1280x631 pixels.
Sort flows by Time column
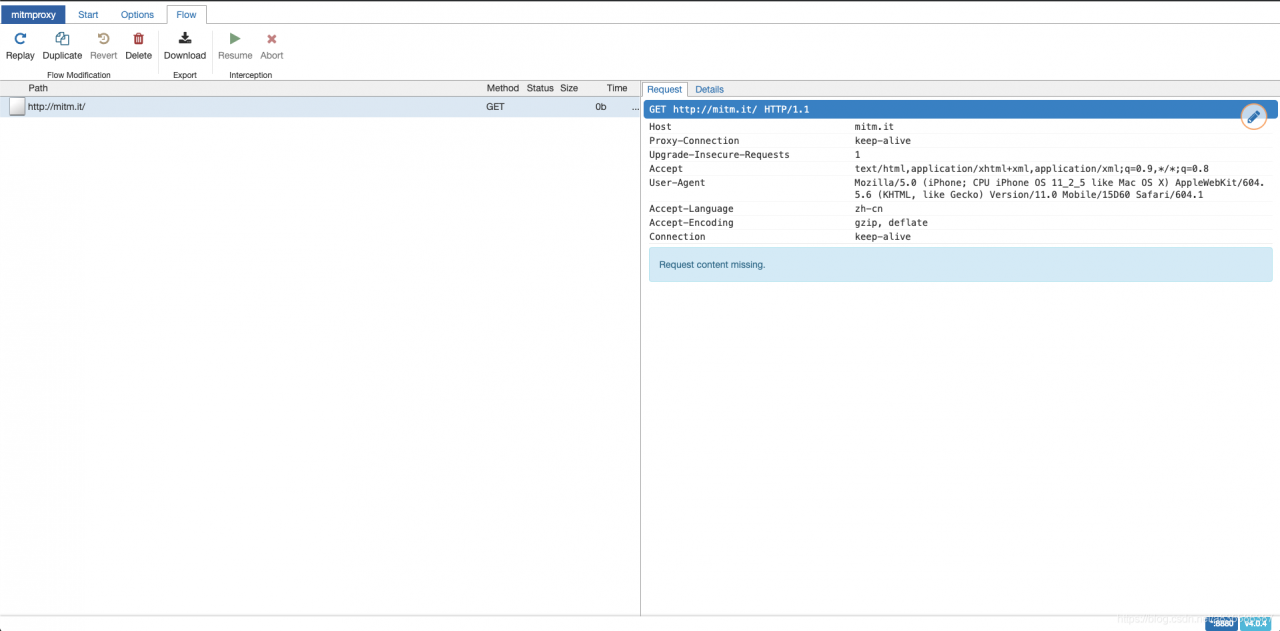pos(617,88)
